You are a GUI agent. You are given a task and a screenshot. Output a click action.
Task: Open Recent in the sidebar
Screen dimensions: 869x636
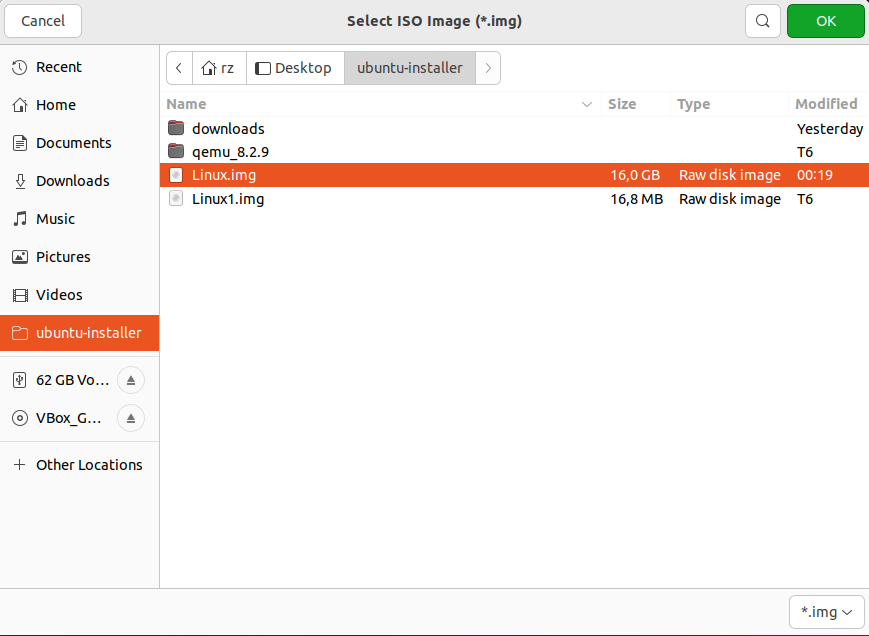coord(58,67)
